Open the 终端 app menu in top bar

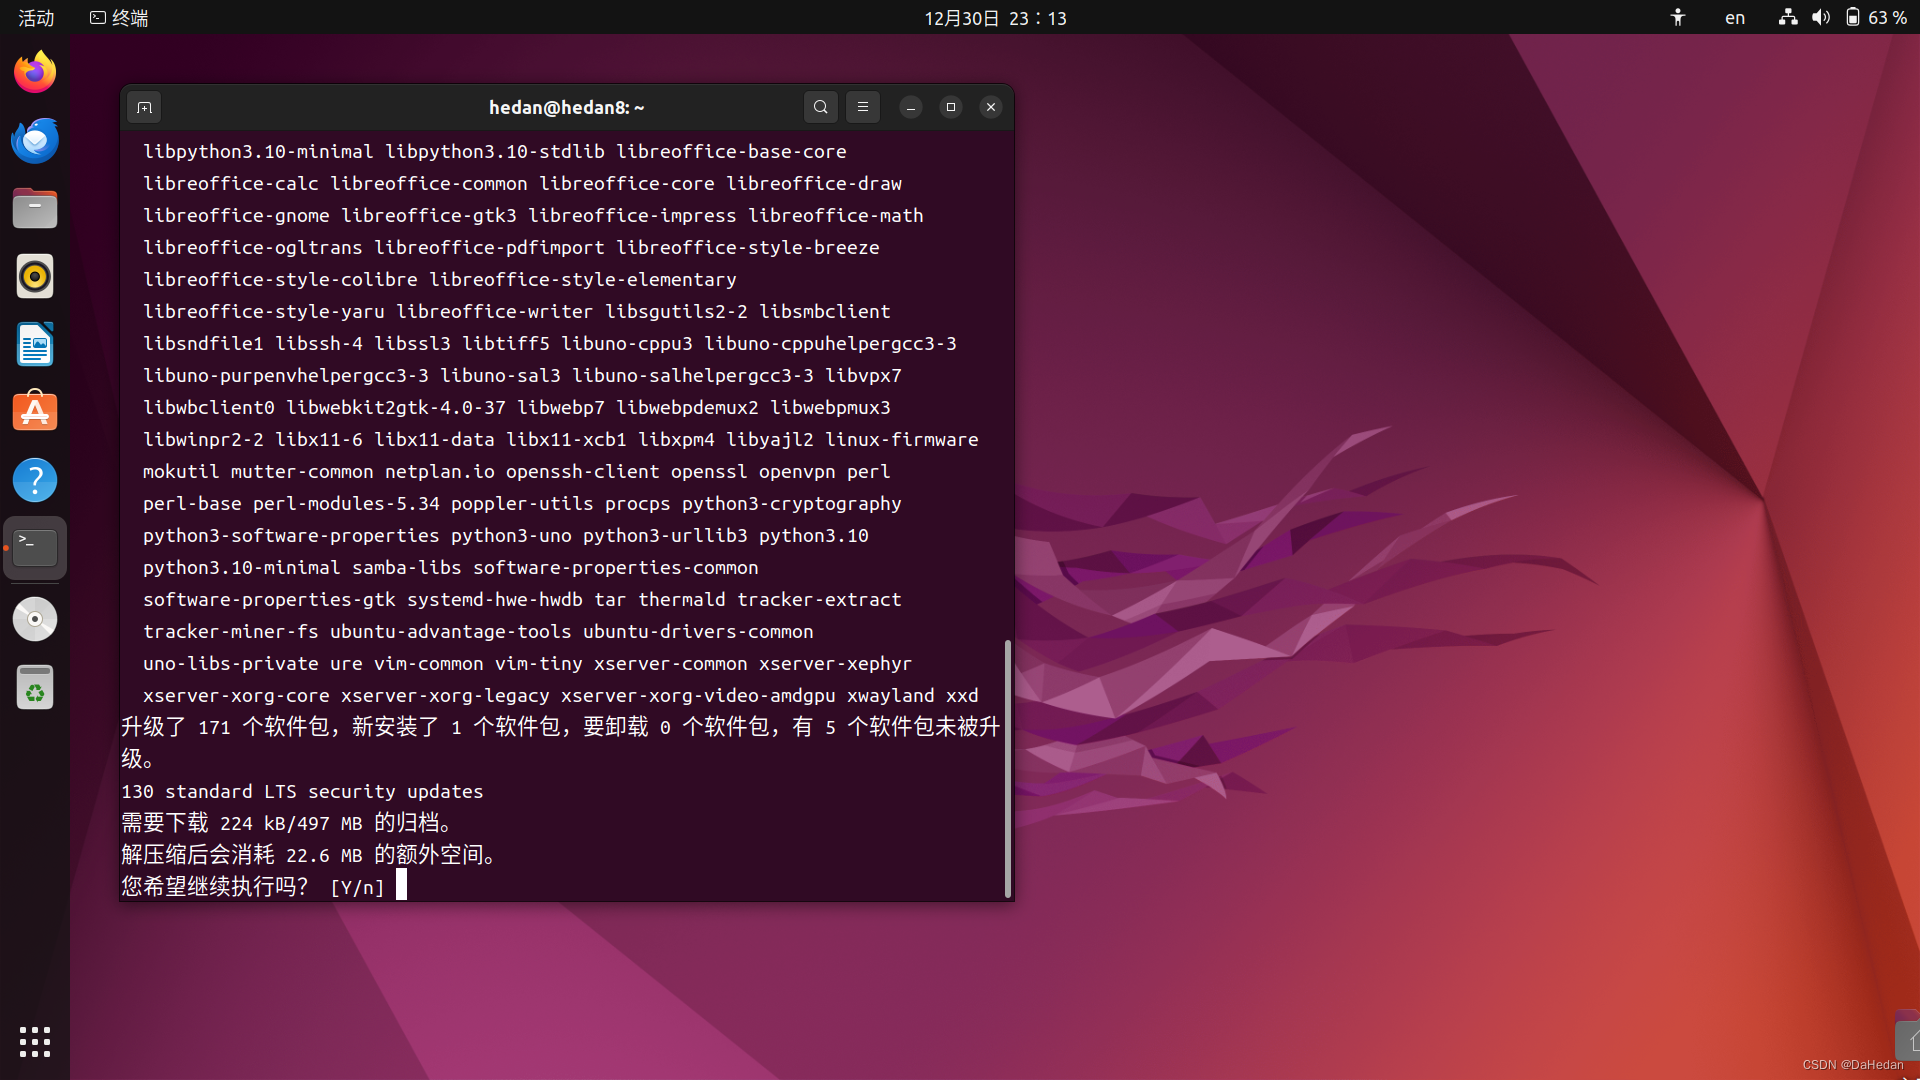click(x=119, y=18)
